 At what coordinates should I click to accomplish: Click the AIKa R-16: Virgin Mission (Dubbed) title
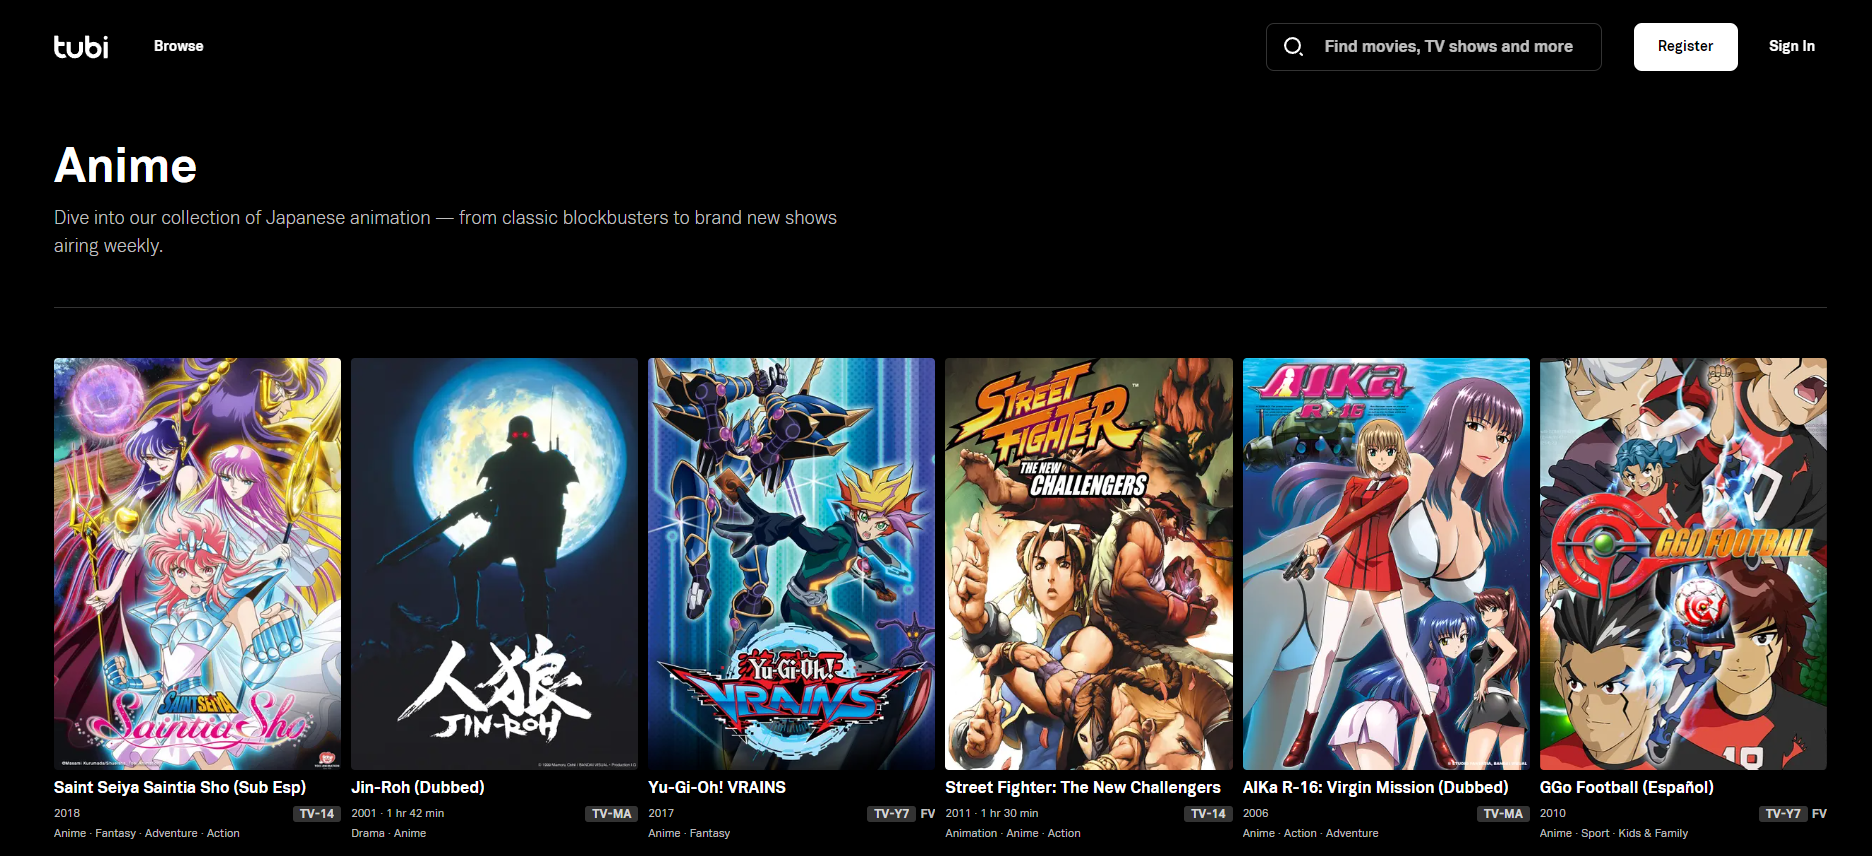(1375, 787)
